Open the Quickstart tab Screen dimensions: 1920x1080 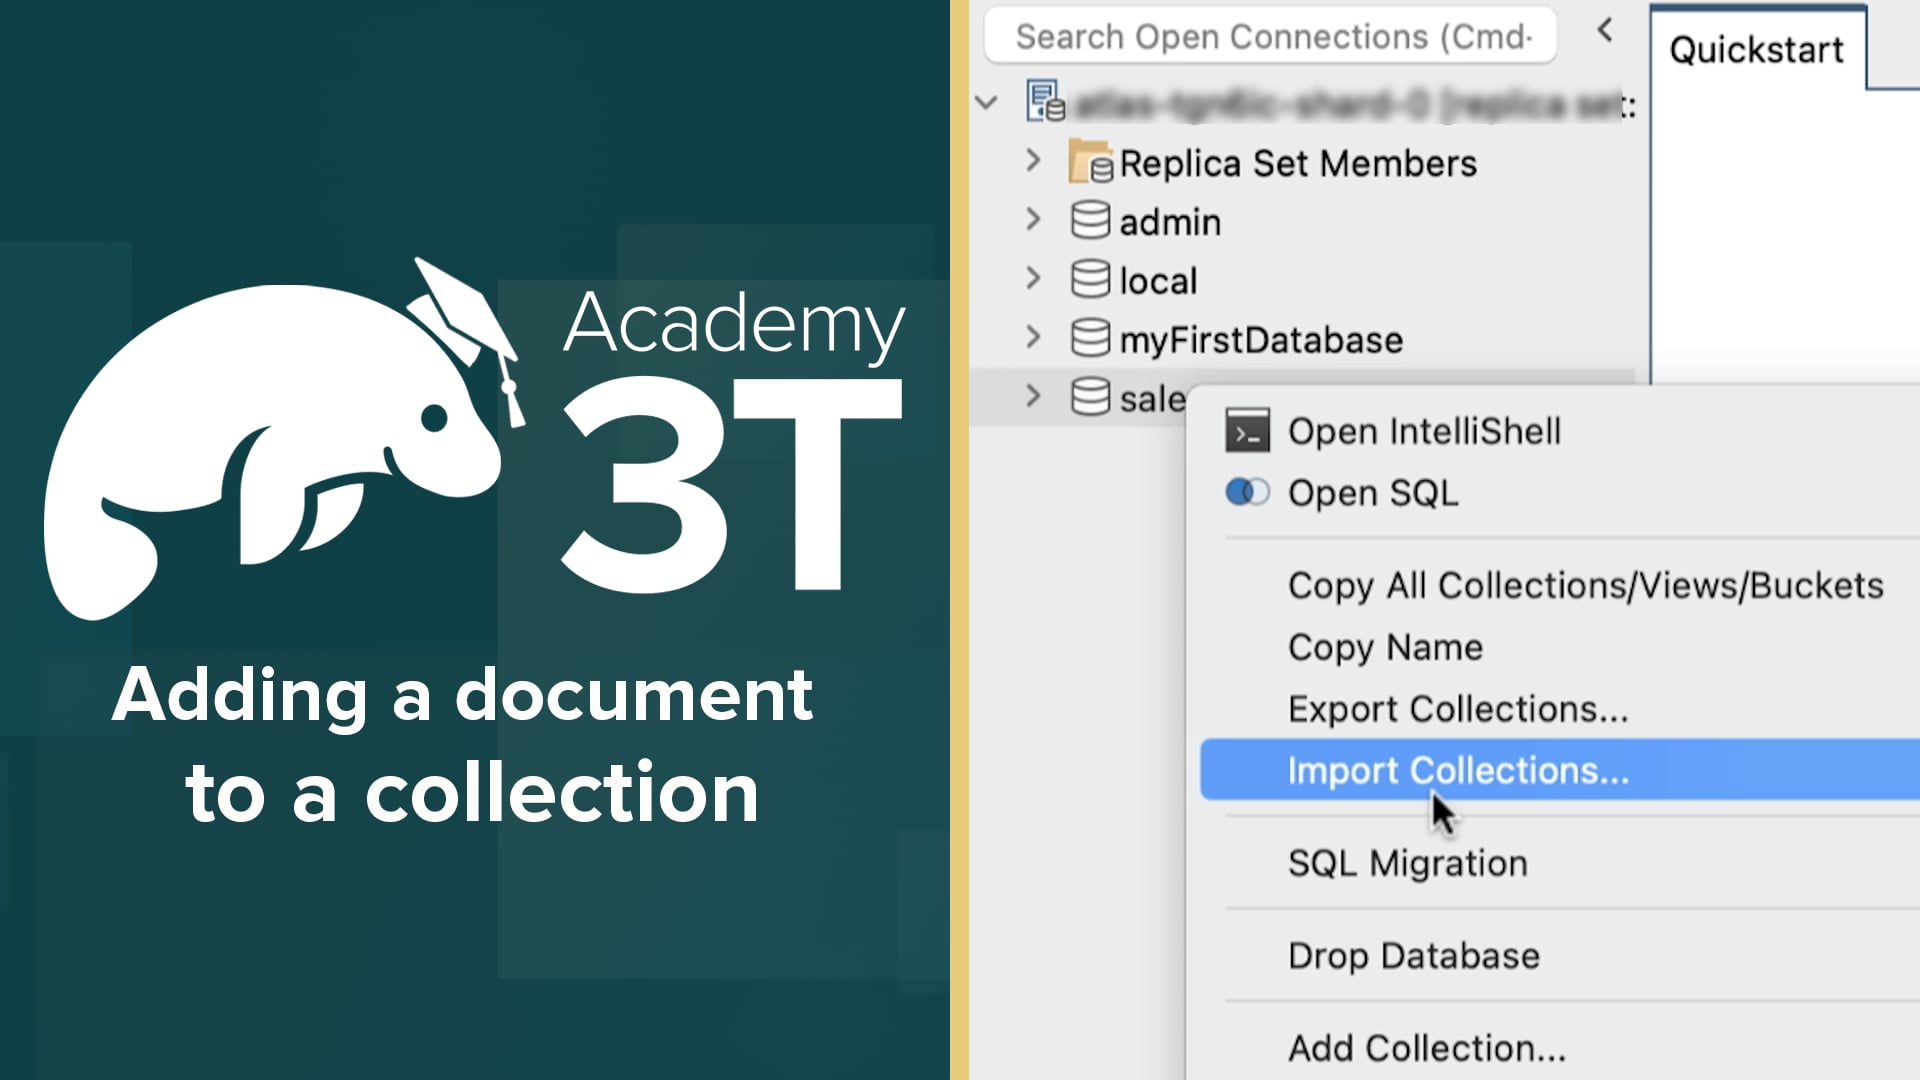1757,50
